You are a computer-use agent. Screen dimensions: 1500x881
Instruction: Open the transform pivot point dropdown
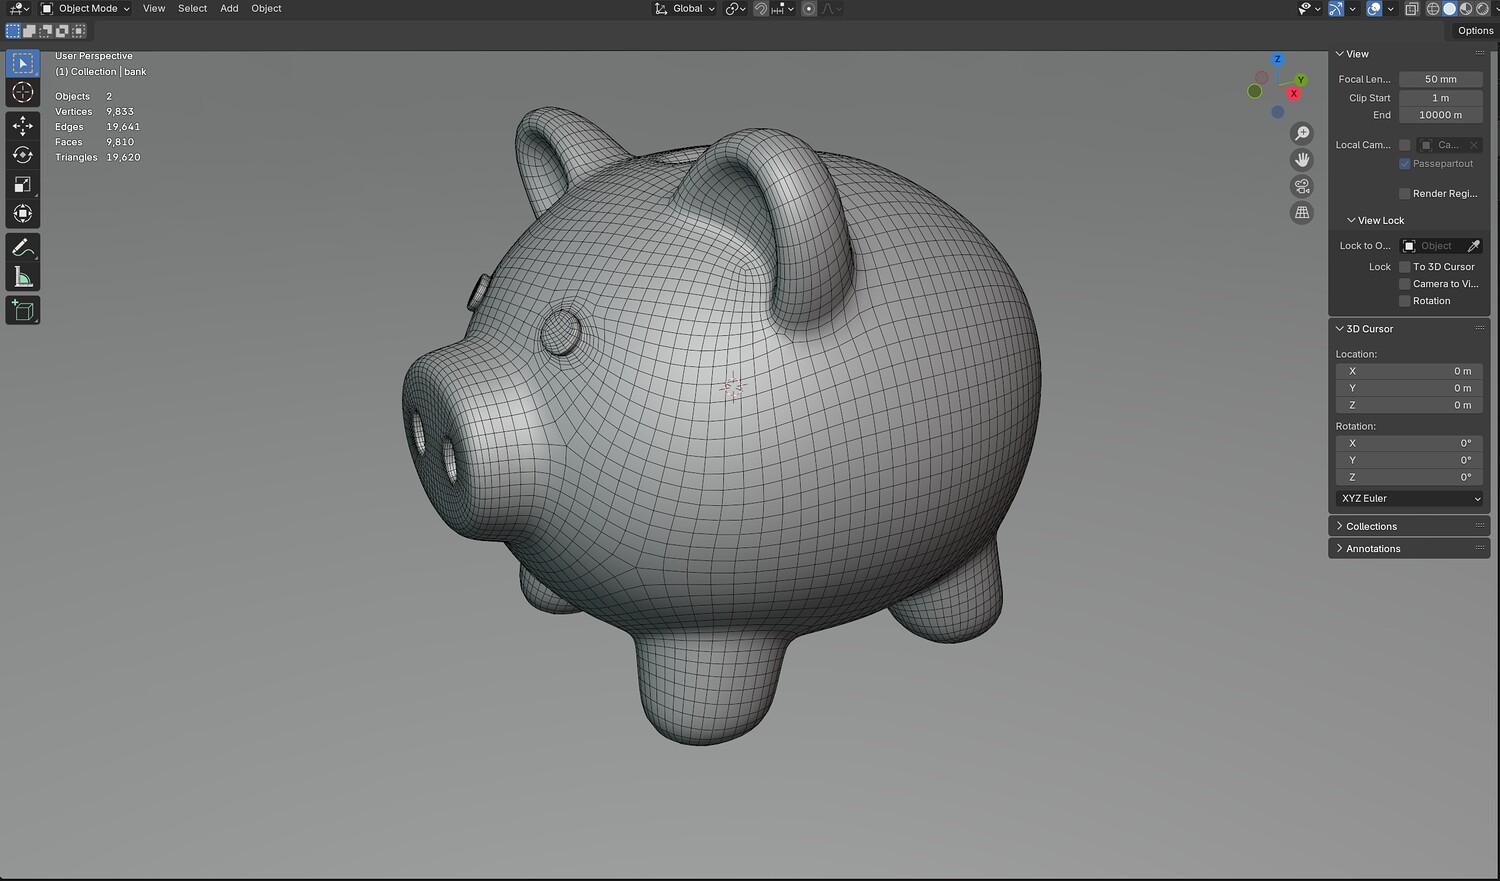coord(735,9)
